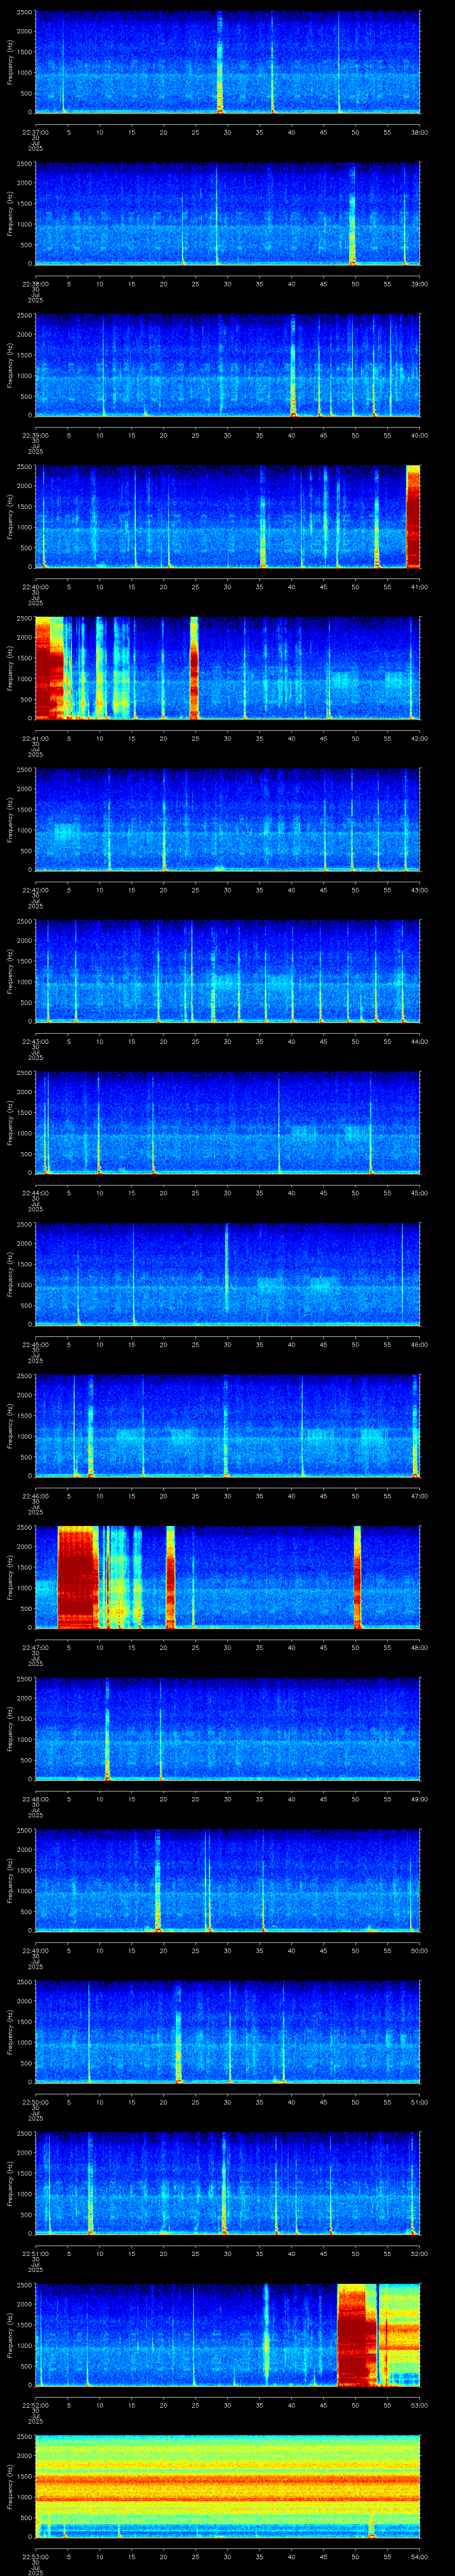
Task: Open the quiet 22:45 spectrogram panel
Action: click(227, 1274)
